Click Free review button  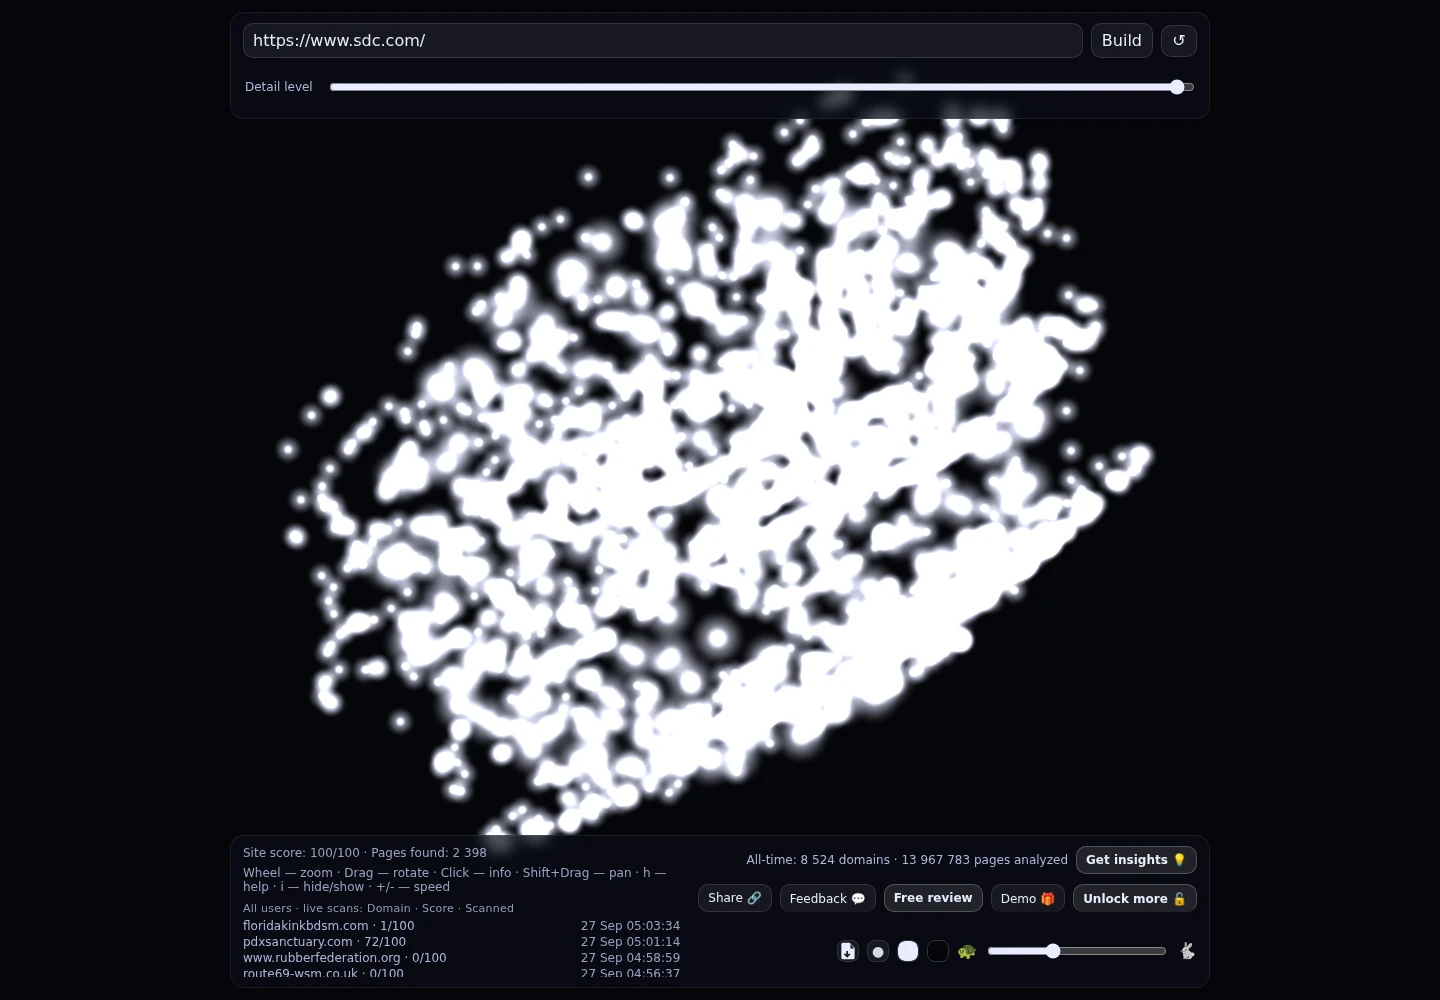tap(933, 898)
